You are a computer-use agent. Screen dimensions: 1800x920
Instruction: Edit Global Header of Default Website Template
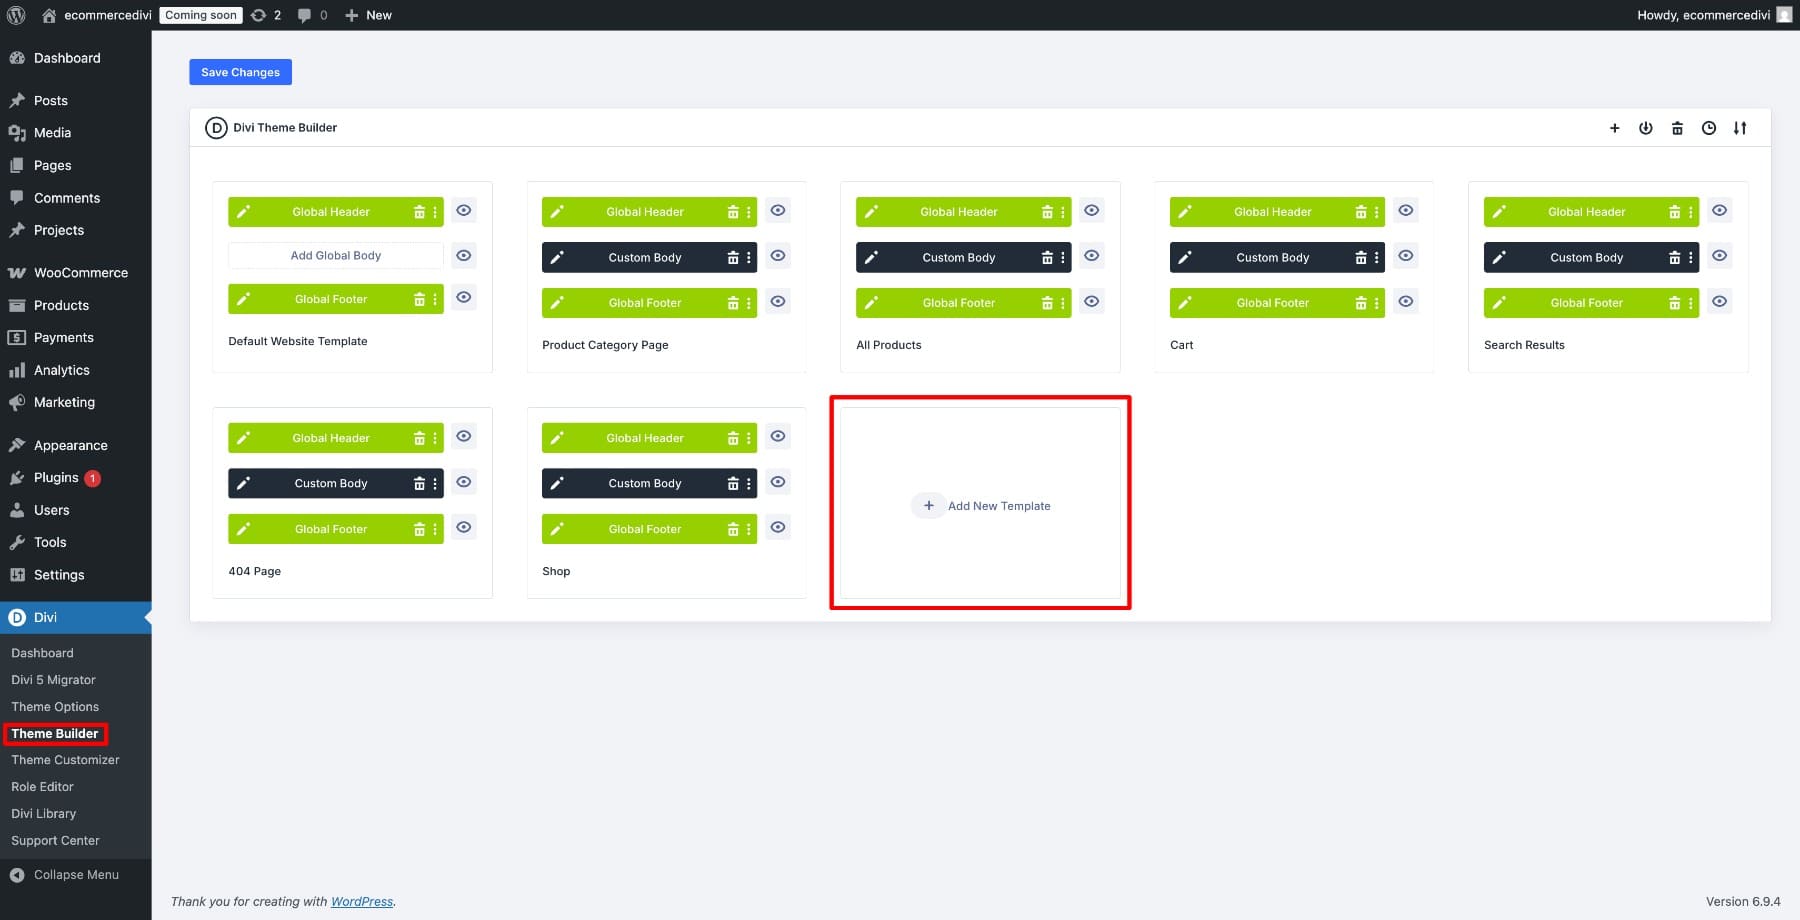[243, 212]
